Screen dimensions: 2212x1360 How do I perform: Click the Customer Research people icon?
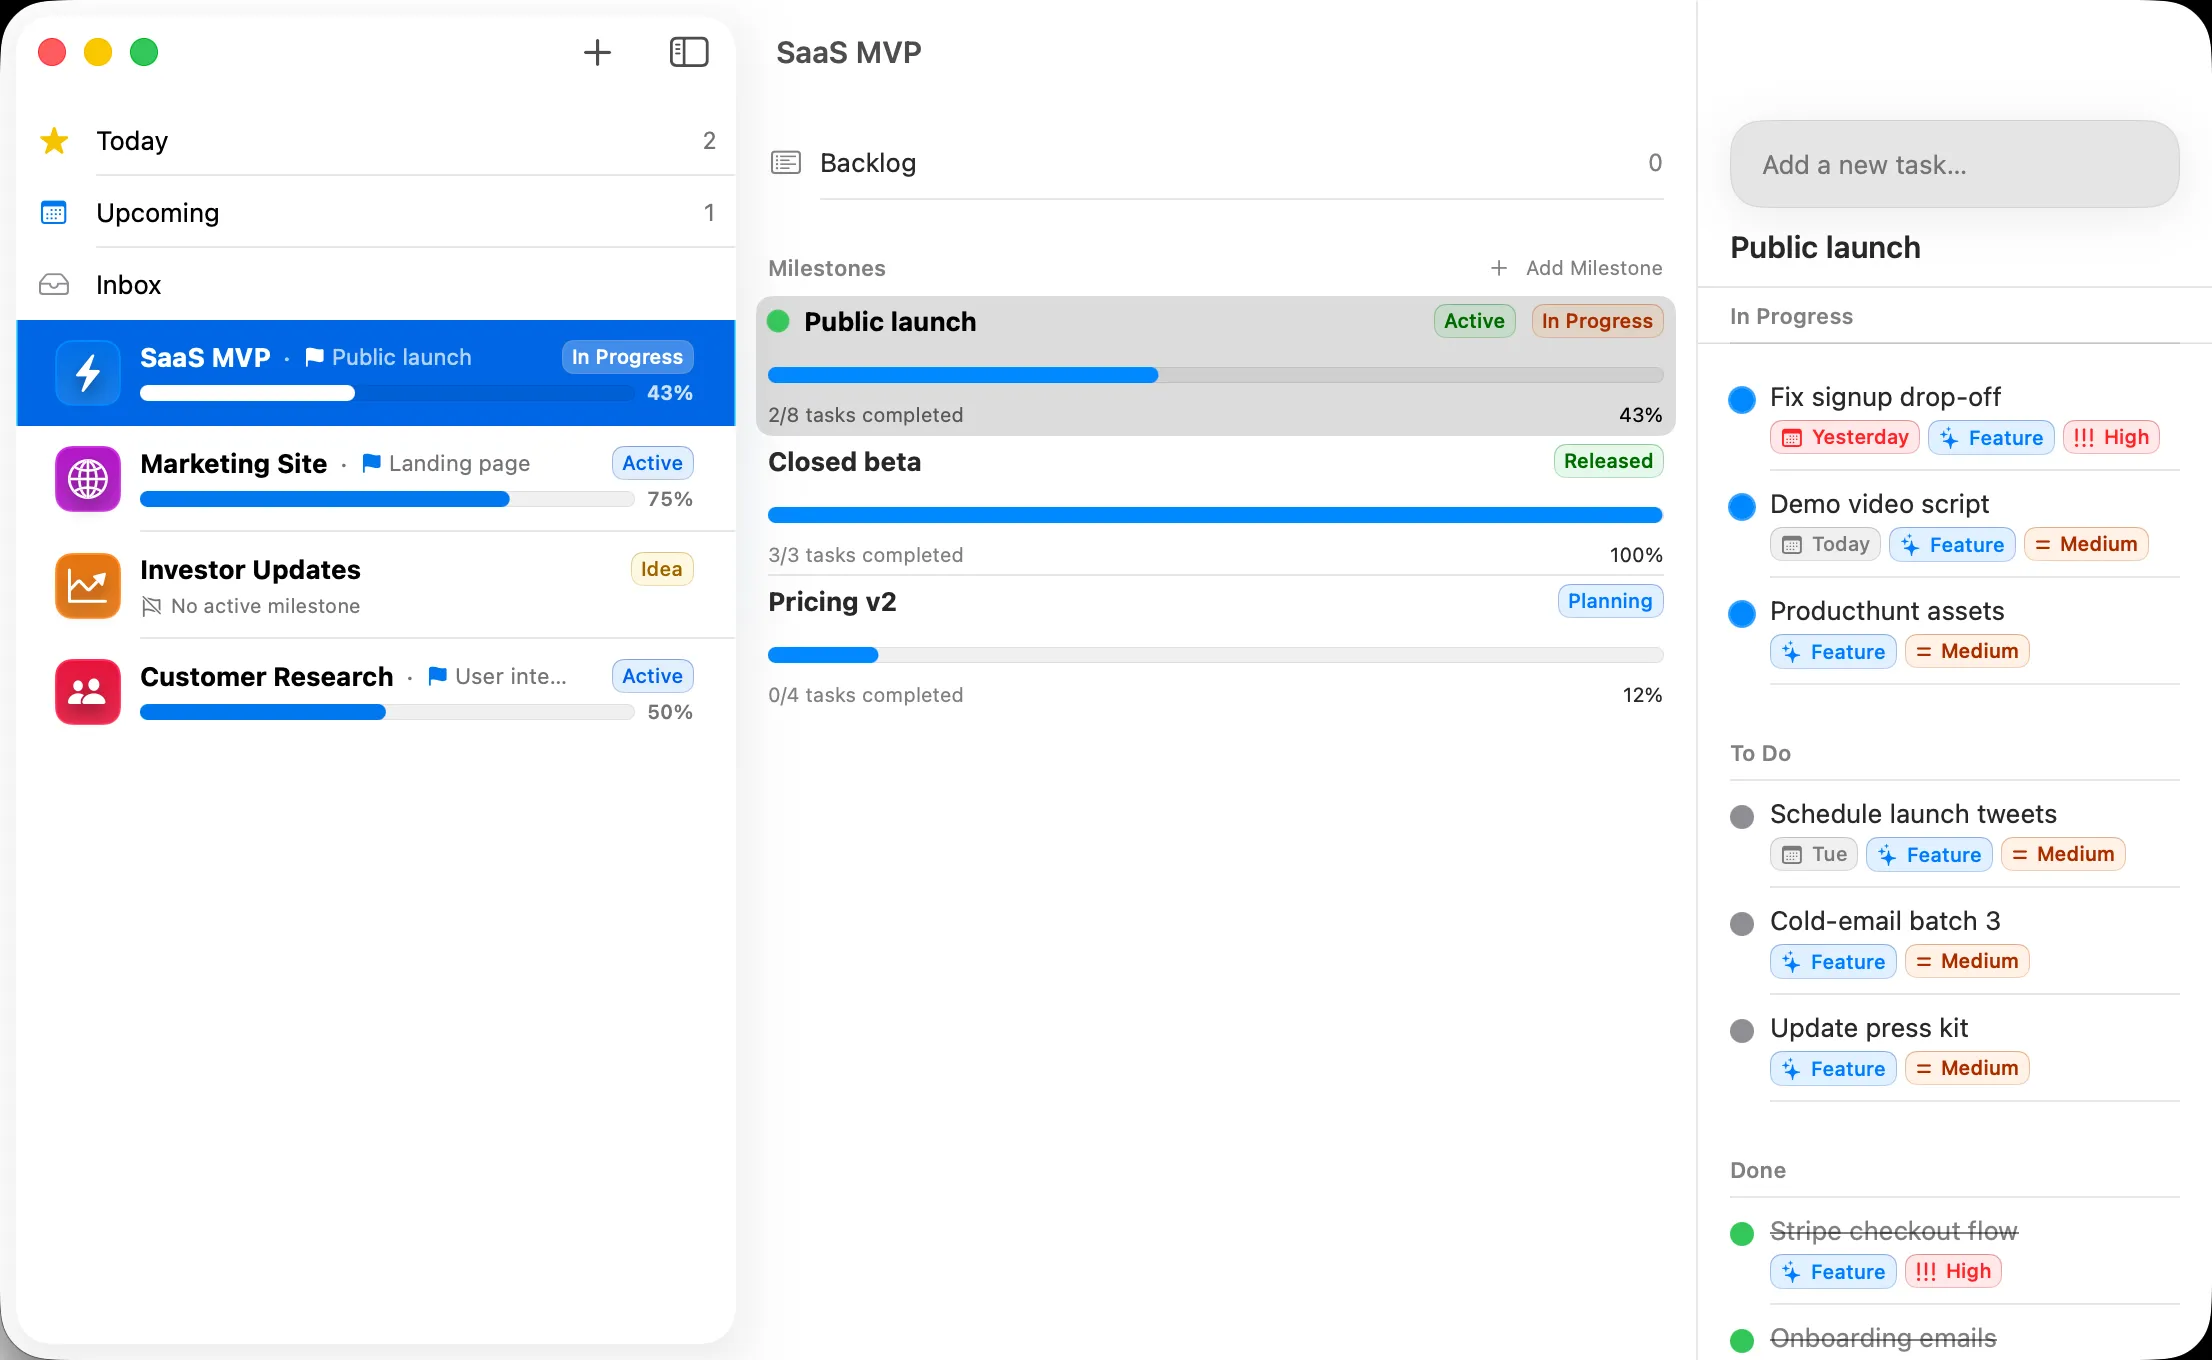[x=88, y=692]
